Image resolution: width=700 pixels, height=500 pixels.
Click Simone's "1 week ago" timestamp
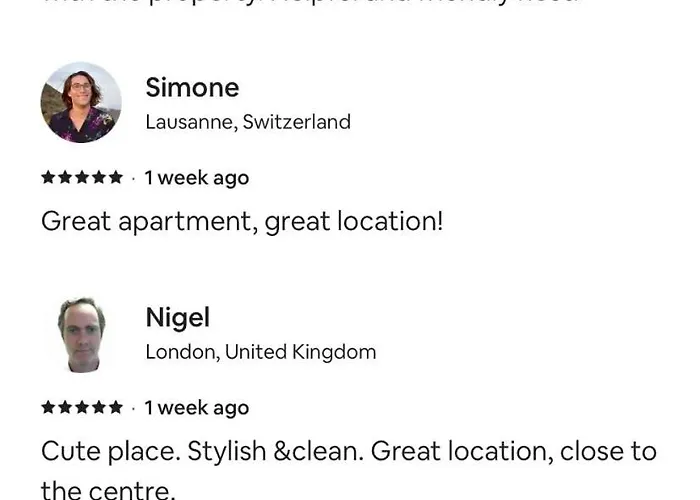[x=197, y=178]
